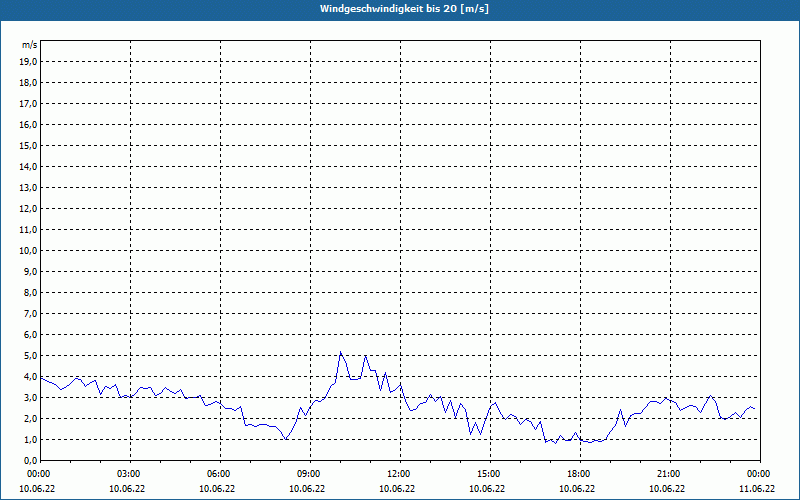Select the '2,0' y-axis value
Viewport: 800px width, 500px height.
(x=30, y=418)
